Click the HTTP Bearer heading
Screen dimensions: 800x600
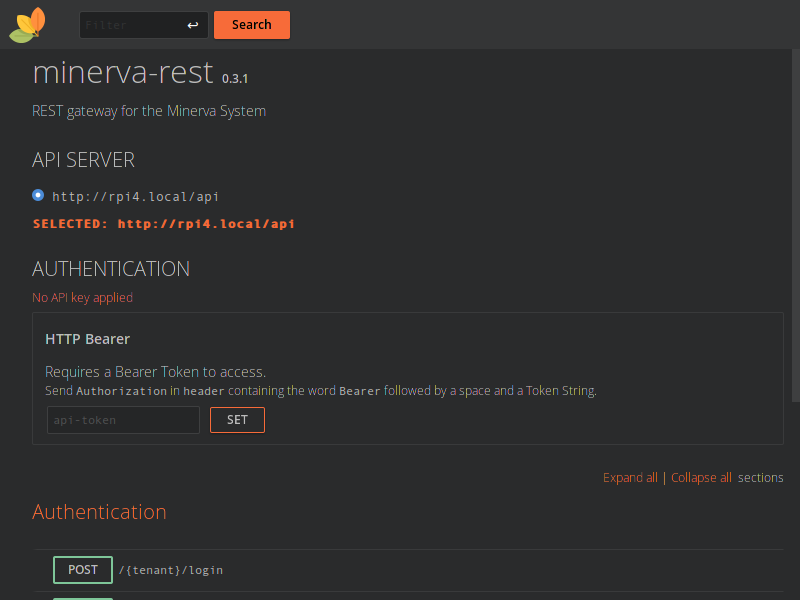point(88,339)
